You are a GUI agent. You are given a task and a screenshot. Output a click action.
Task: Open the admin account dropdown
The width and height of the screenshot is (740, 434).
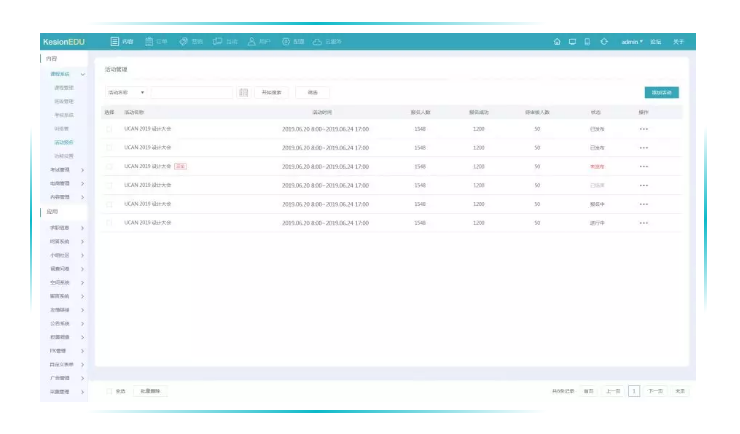point(632,42)
